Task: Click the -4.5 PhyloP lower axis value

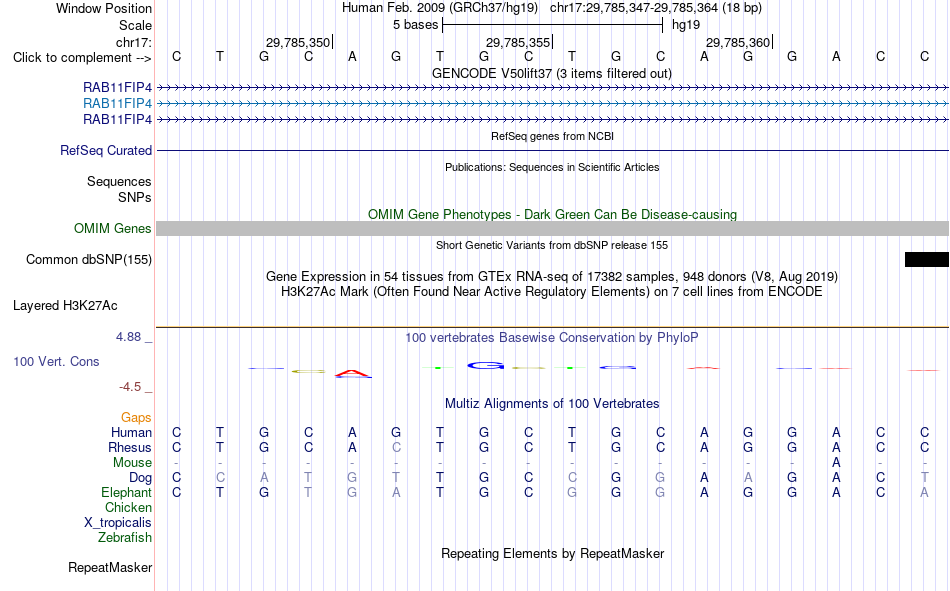Action: click(x=130, y=387)
